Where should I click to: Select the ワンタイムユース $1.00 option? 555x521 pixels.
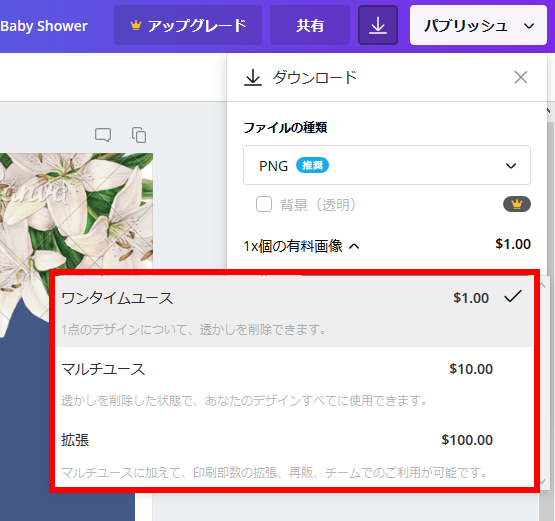(x=294, y=311)
